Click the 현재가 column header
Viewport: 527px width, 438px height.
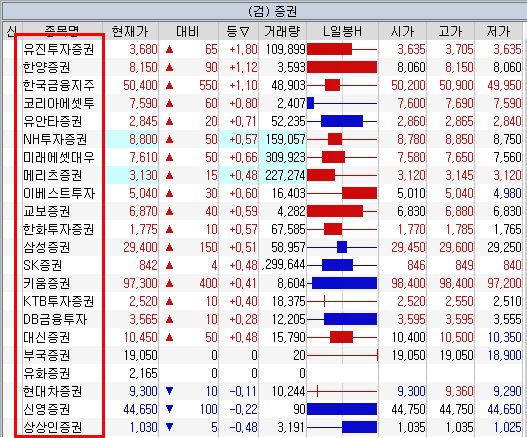pyautogui.click(x=130, y=32)
